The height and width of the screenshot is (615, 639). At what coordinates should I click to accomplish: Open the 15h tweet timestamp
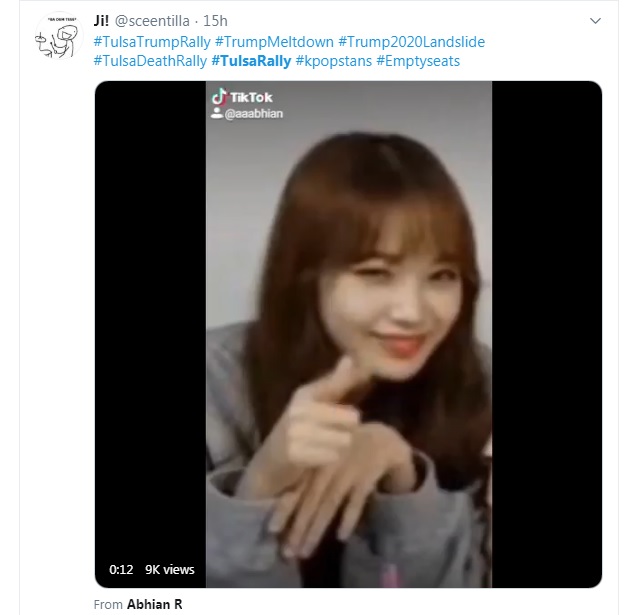pyautogui.click(x=215, y=21)
